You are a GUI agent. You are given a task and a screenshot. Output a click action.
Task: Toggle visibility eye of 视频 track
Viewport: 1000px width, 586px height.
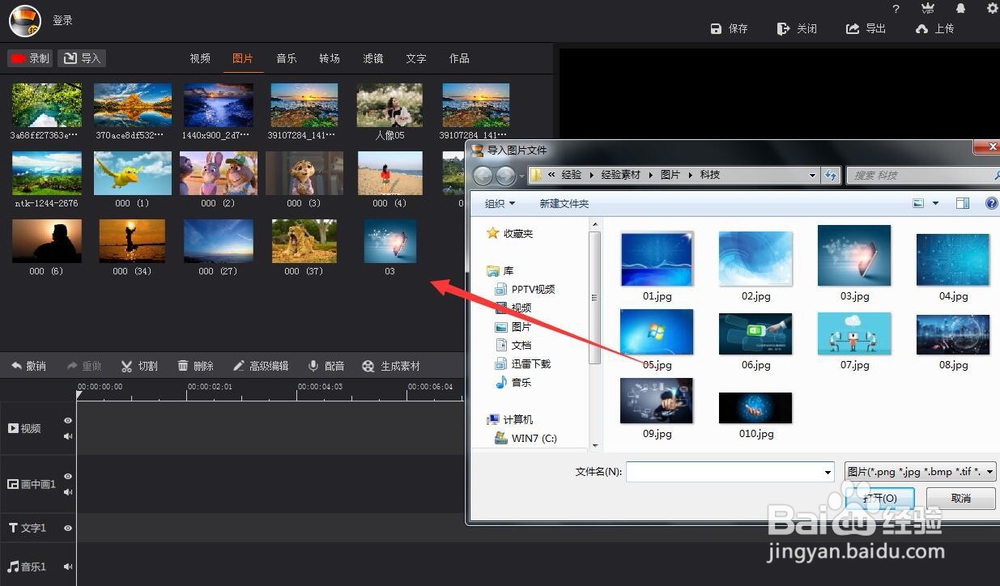click(68, 421)
